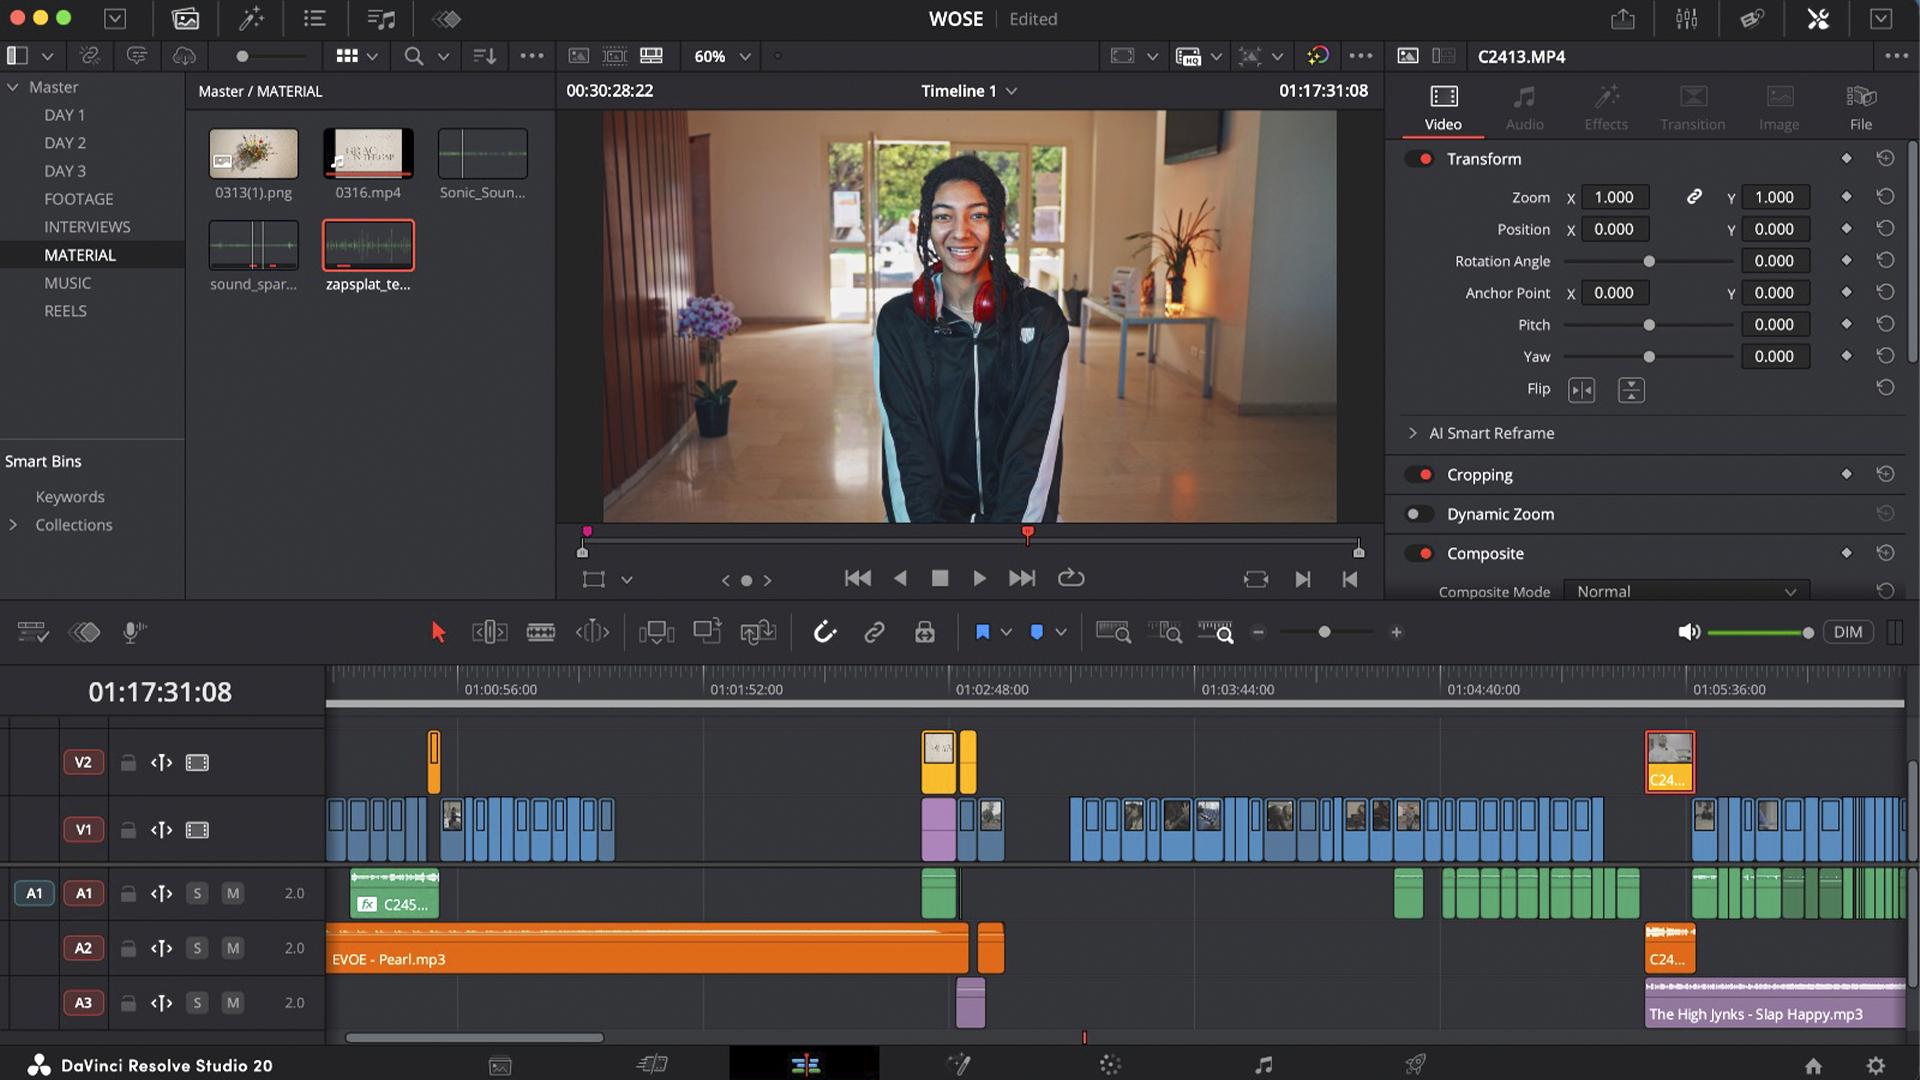Adjust the timeline zoom slider
This screenshot has width=1920, height=1080.
(1326, 632)
